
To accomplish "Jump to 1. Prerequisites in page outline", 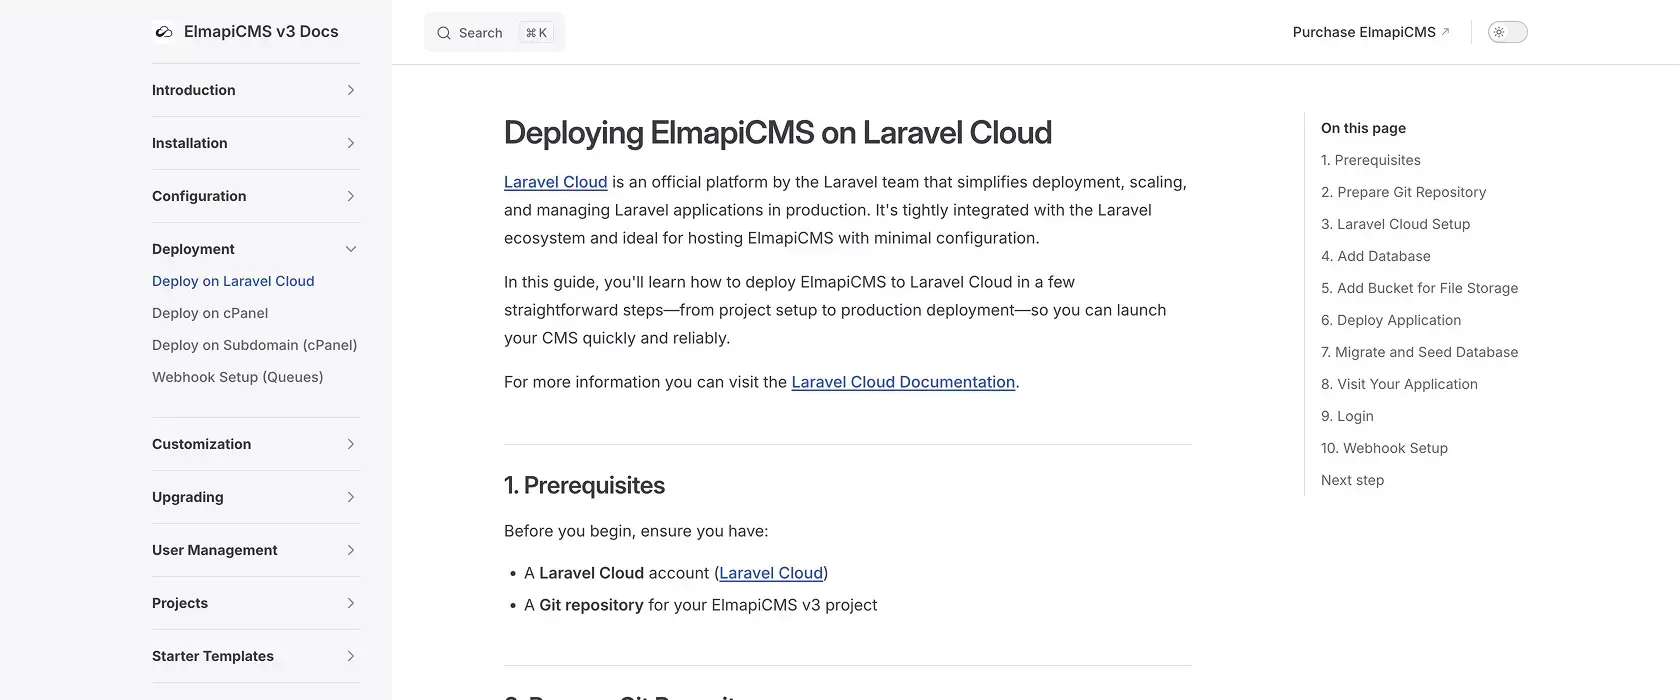I will pos(1370,160).
